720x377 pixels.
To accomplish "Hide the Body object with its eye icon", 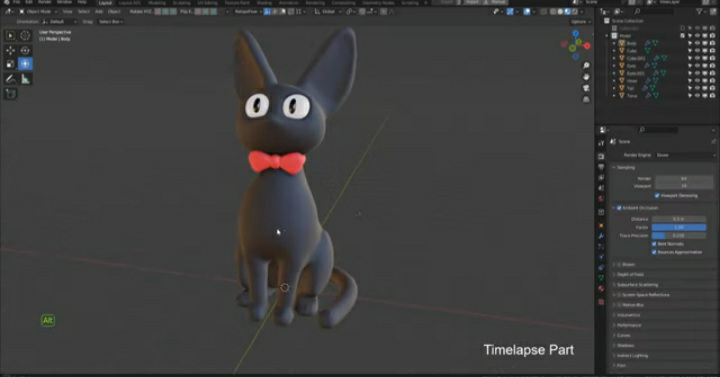I will coord(697,43).
